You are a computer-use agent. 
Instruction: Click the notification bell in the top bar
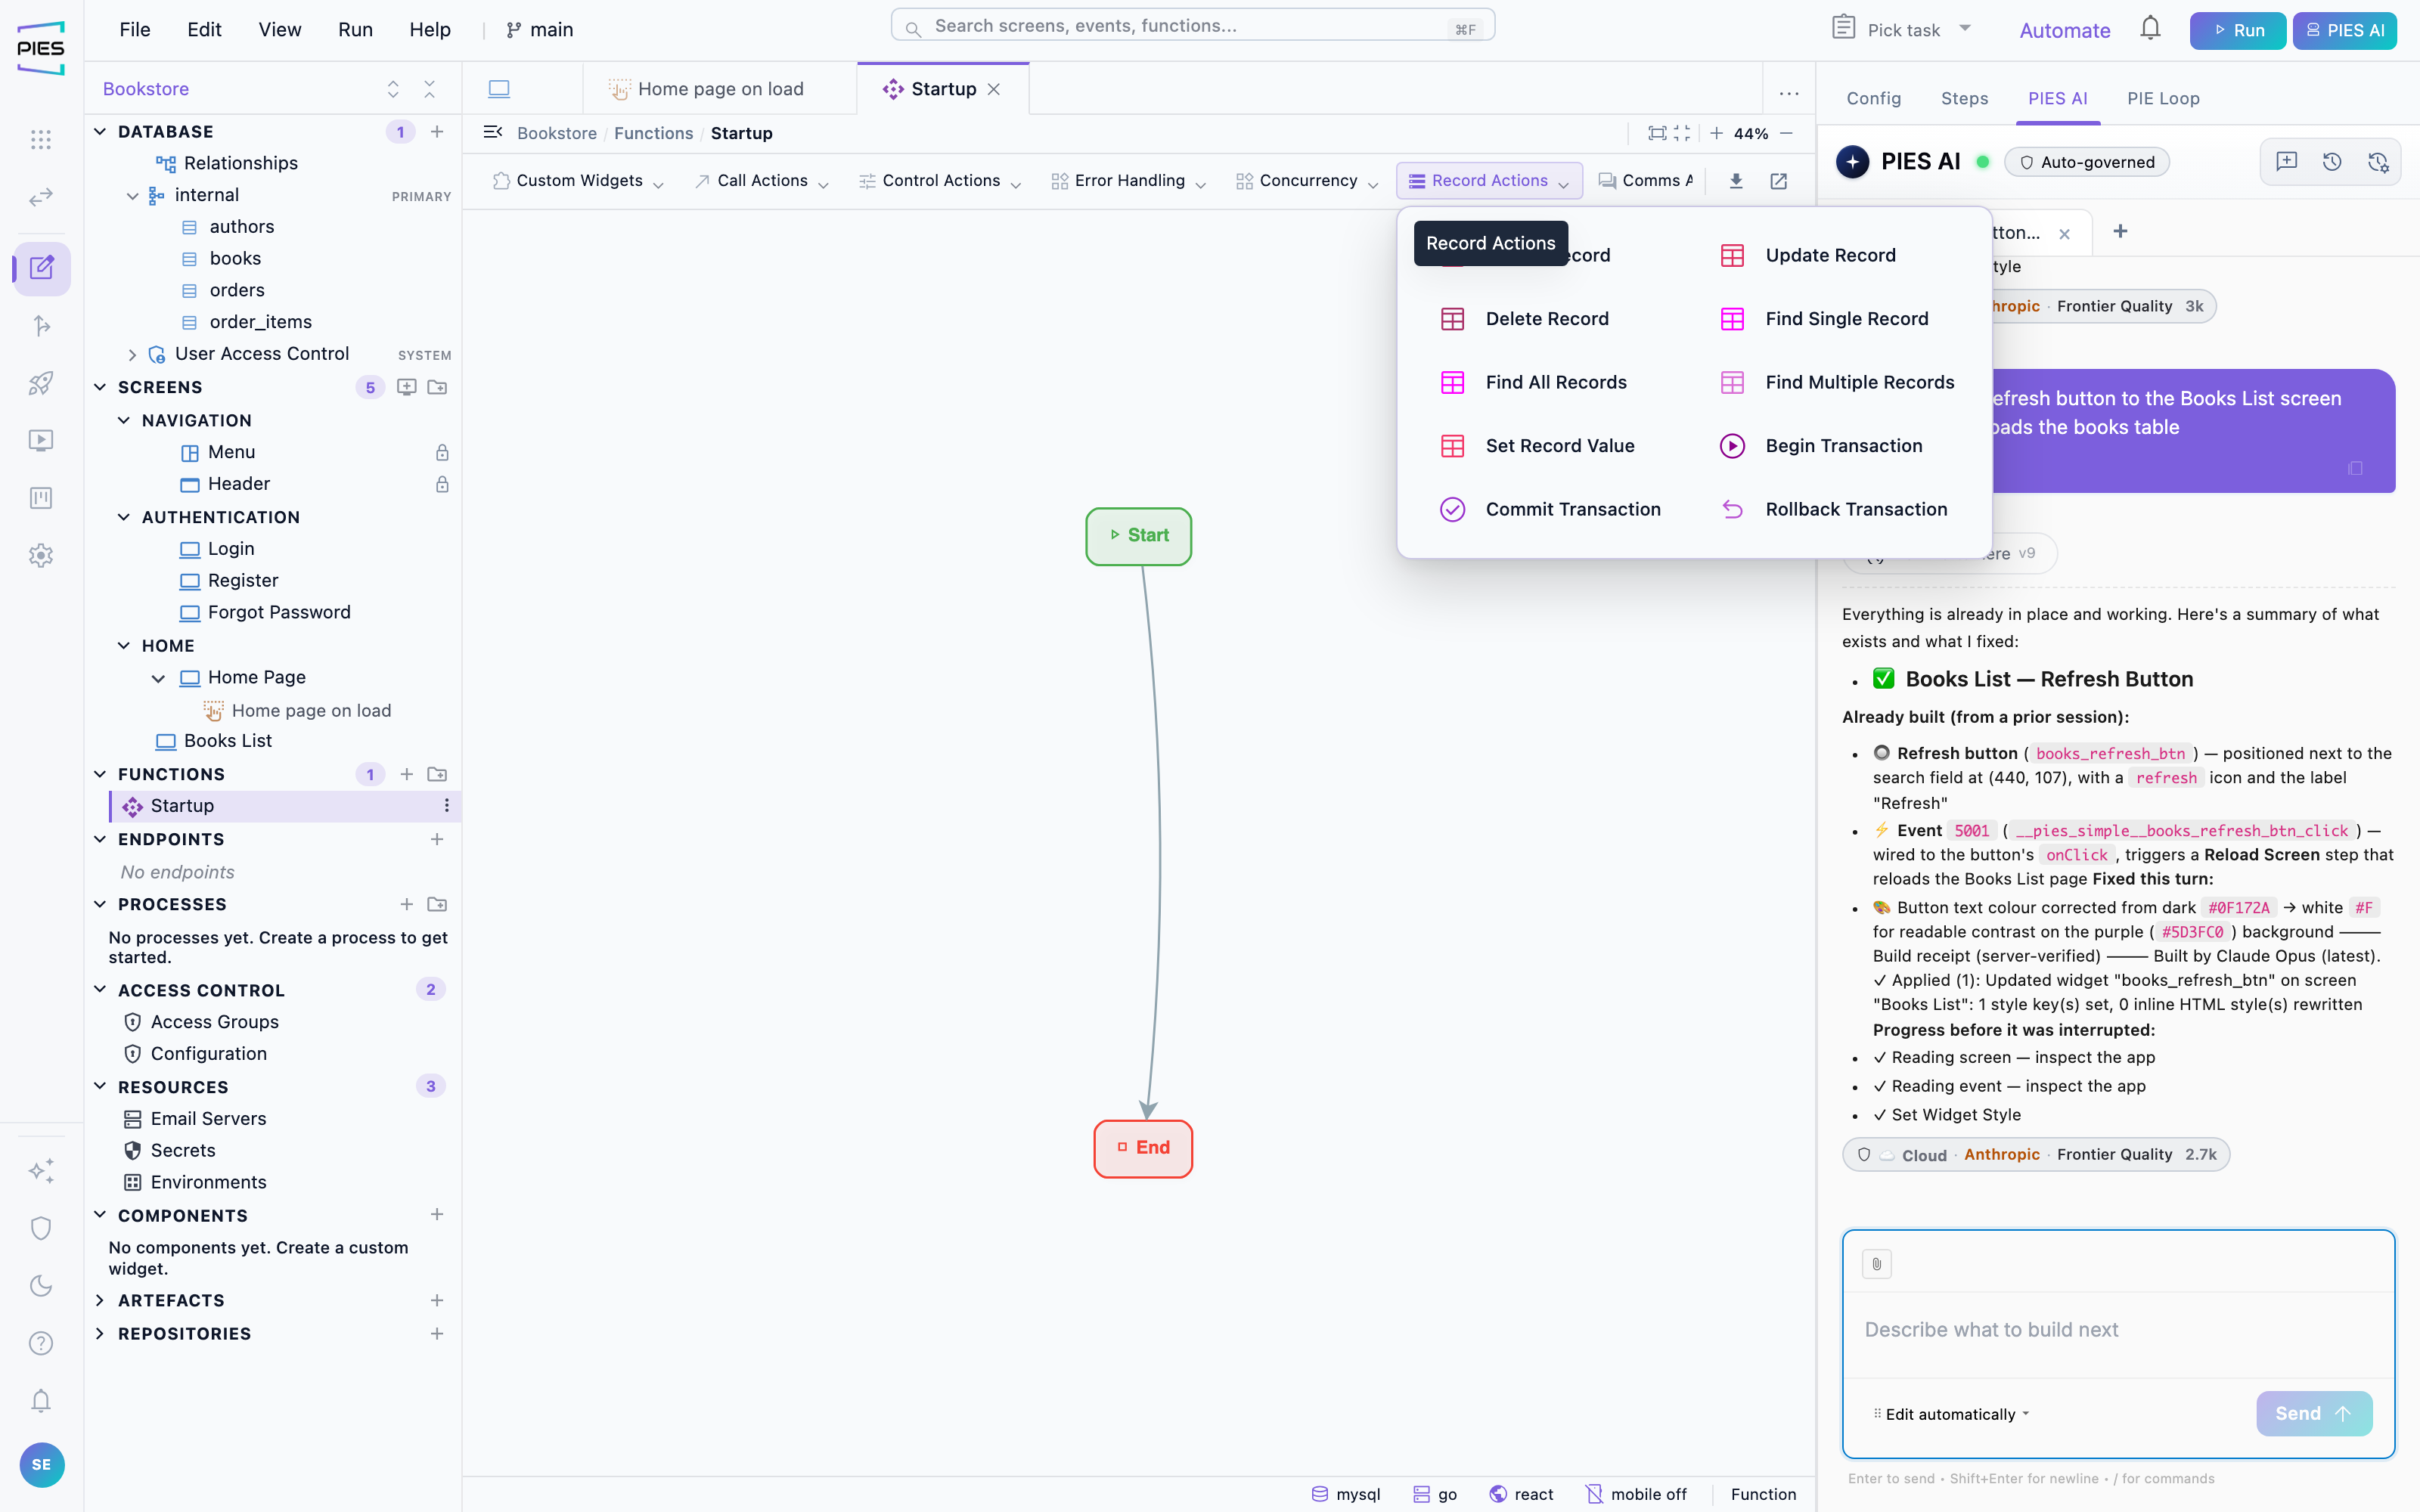[2150, 29]
